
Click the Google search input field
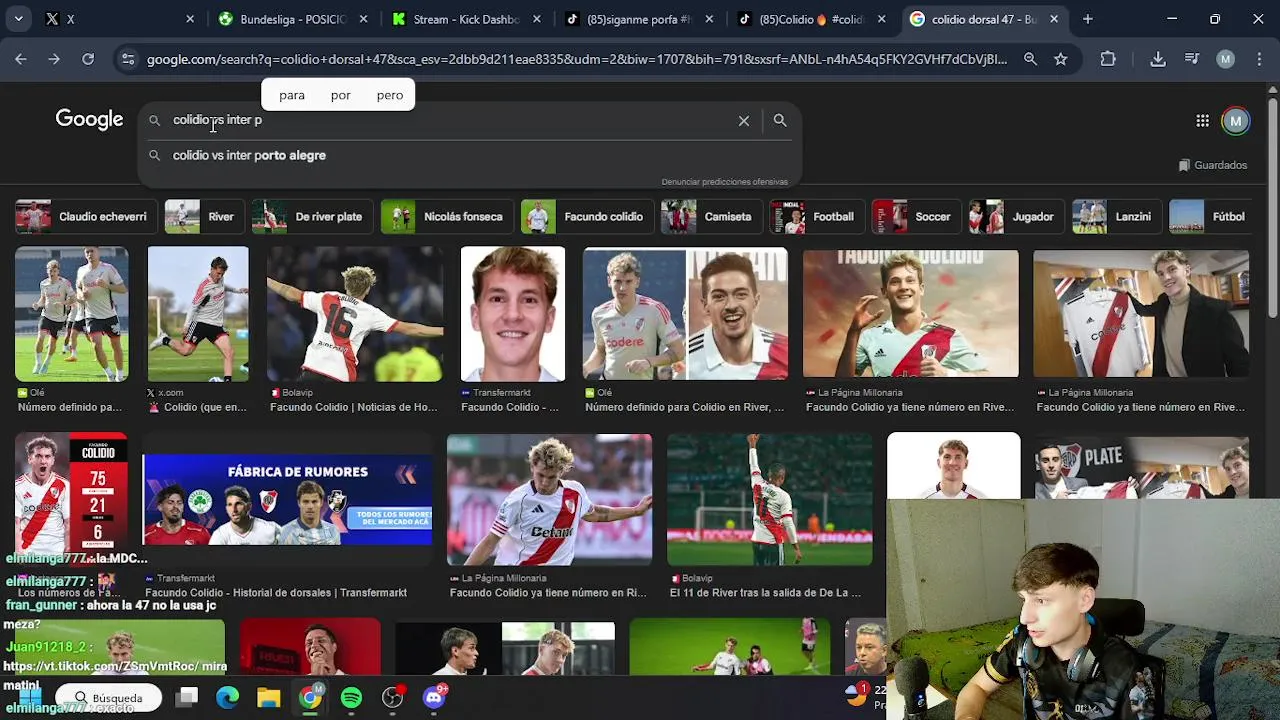click(x=450, y=120)
